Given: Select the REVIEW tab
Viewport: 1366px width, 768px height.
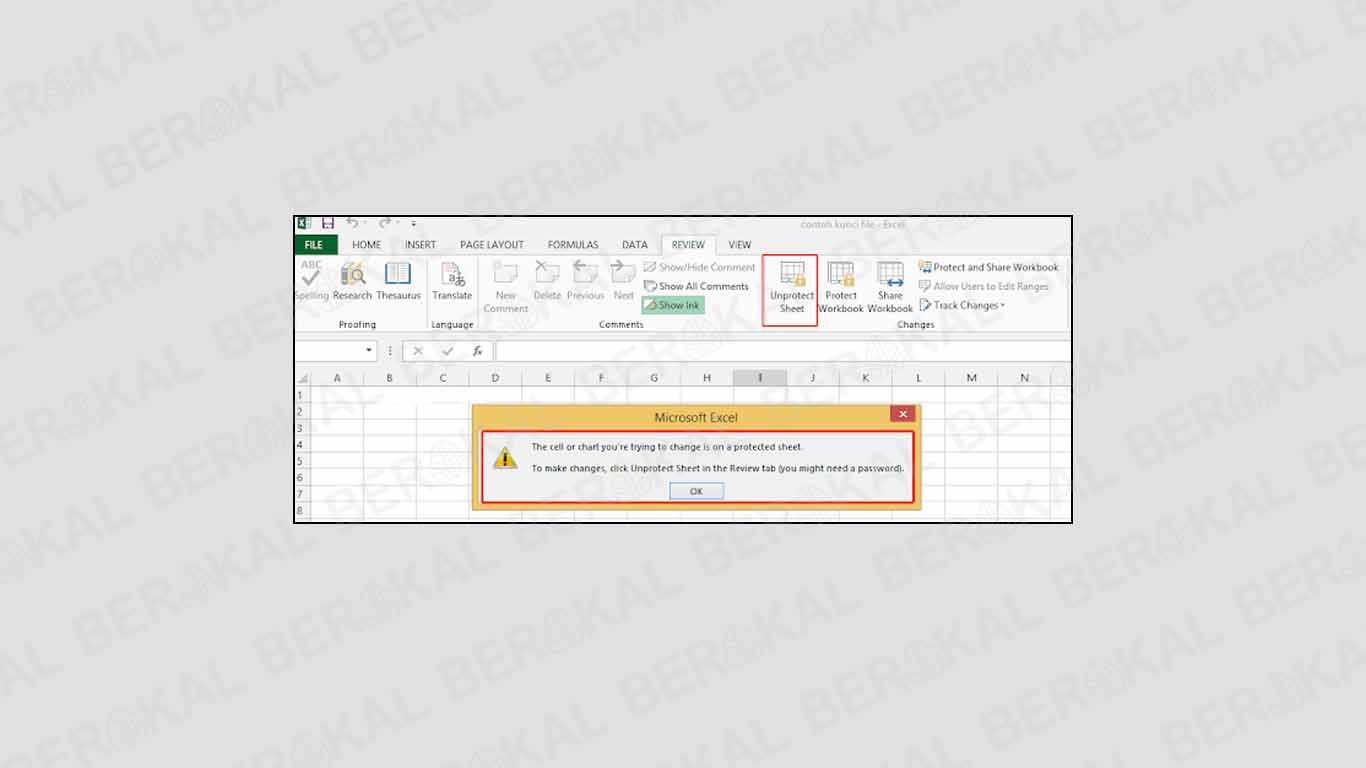Looking at the screenshot, I should point(688,244).
